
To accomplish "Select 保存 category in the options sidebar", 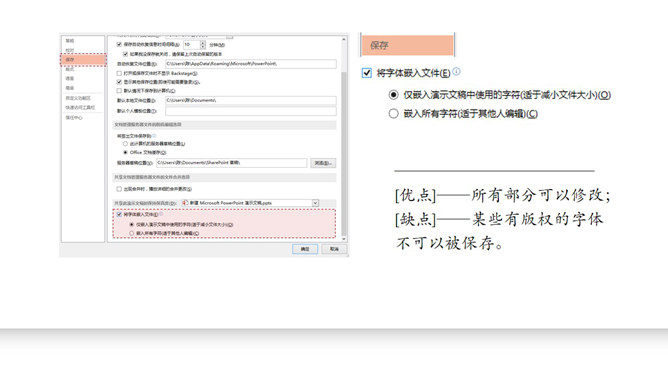I will pos(83,60).
